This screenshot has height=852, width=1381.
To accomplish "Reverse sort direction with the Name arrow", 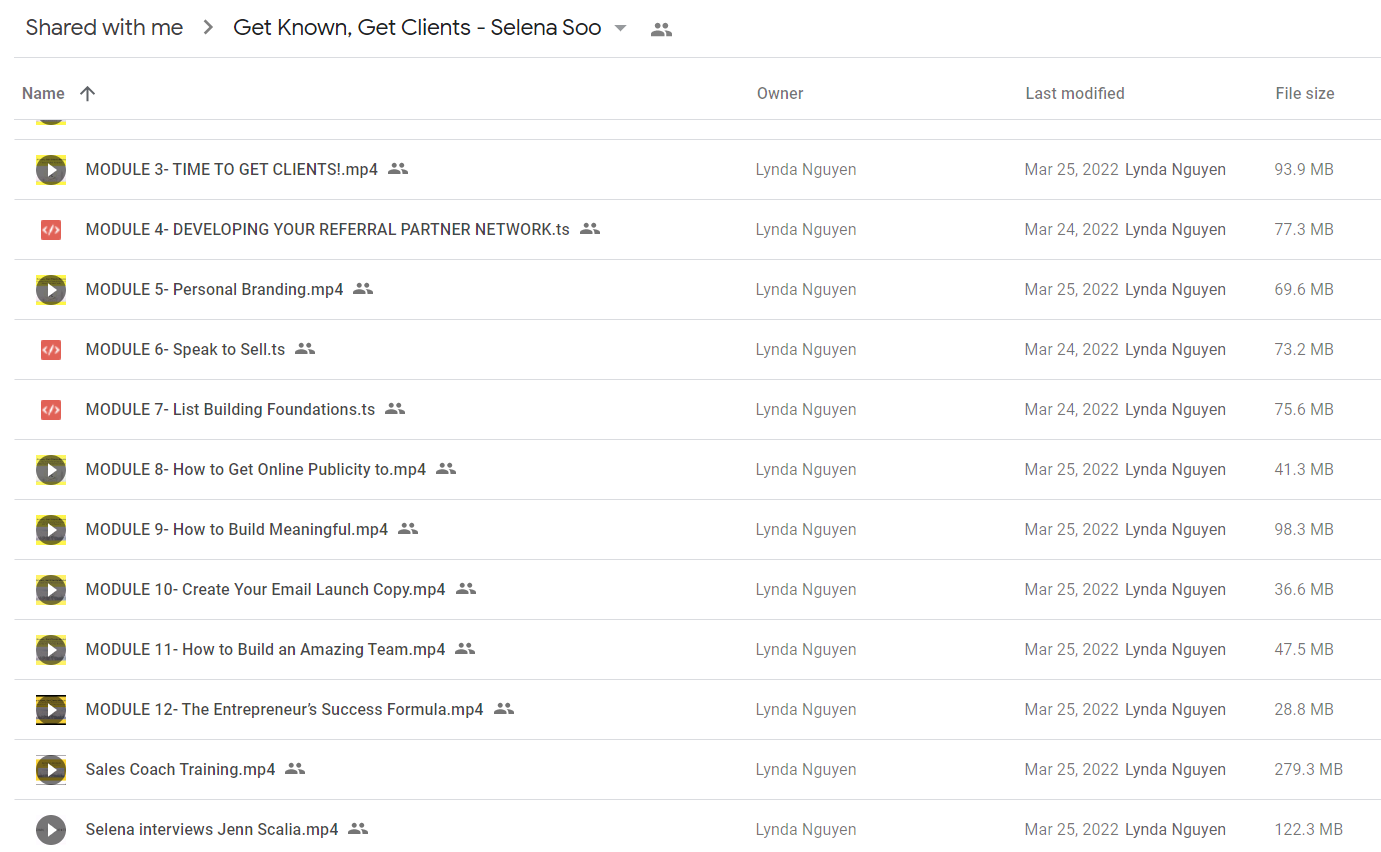I will [87, 93].
